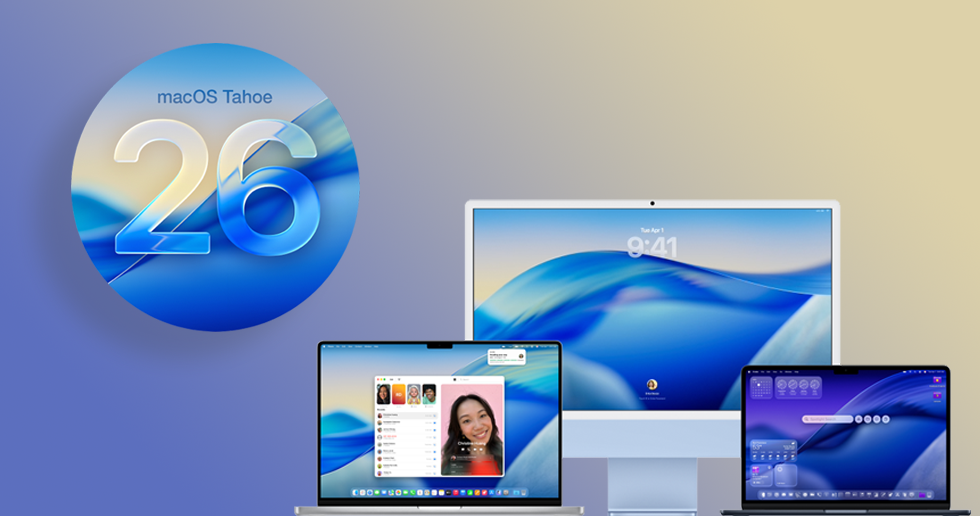
Task: Click the password prompt under iMac avatar
Action: click(x=652, y=398)
